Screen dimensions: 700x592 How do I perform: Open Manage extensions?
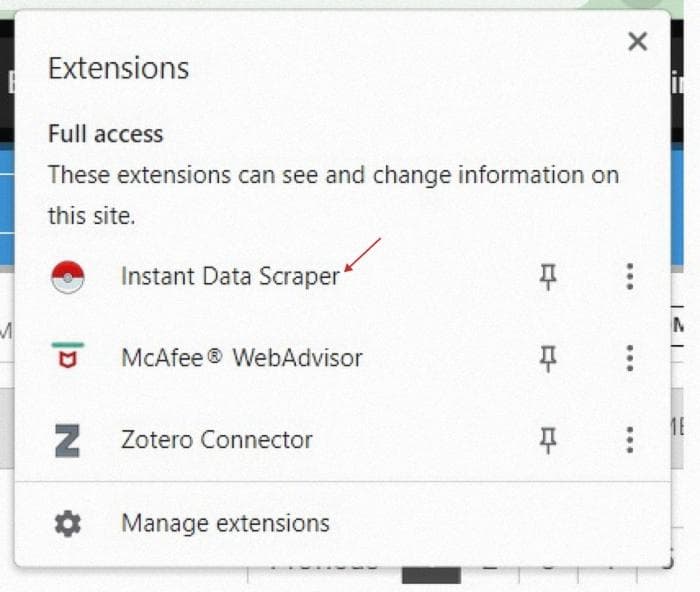225,523
